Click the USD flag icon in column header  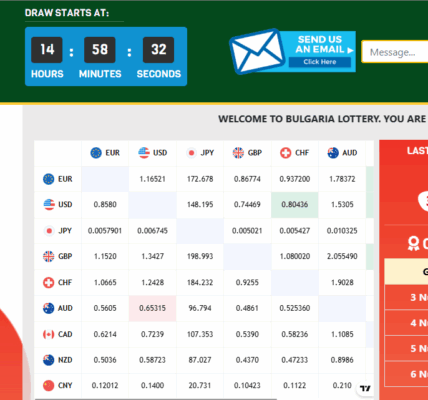(144, 153)
